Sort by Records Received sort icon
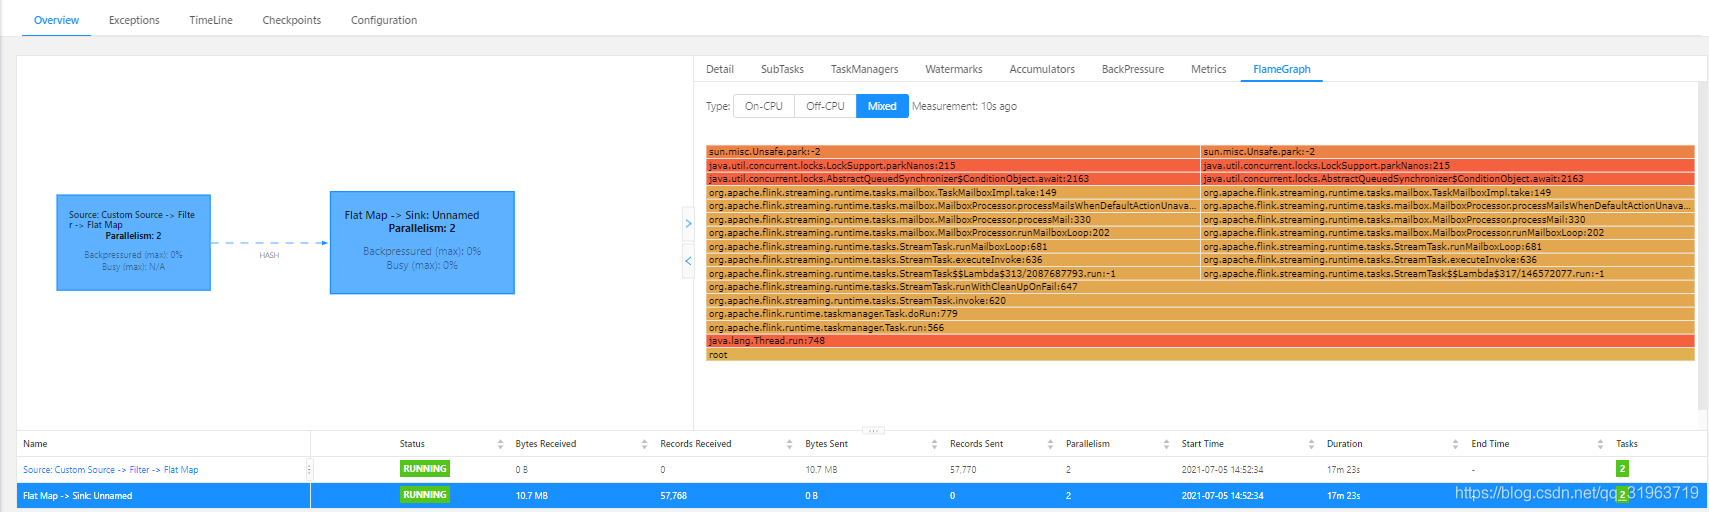 pyautogui.click(x=789, y=444)
